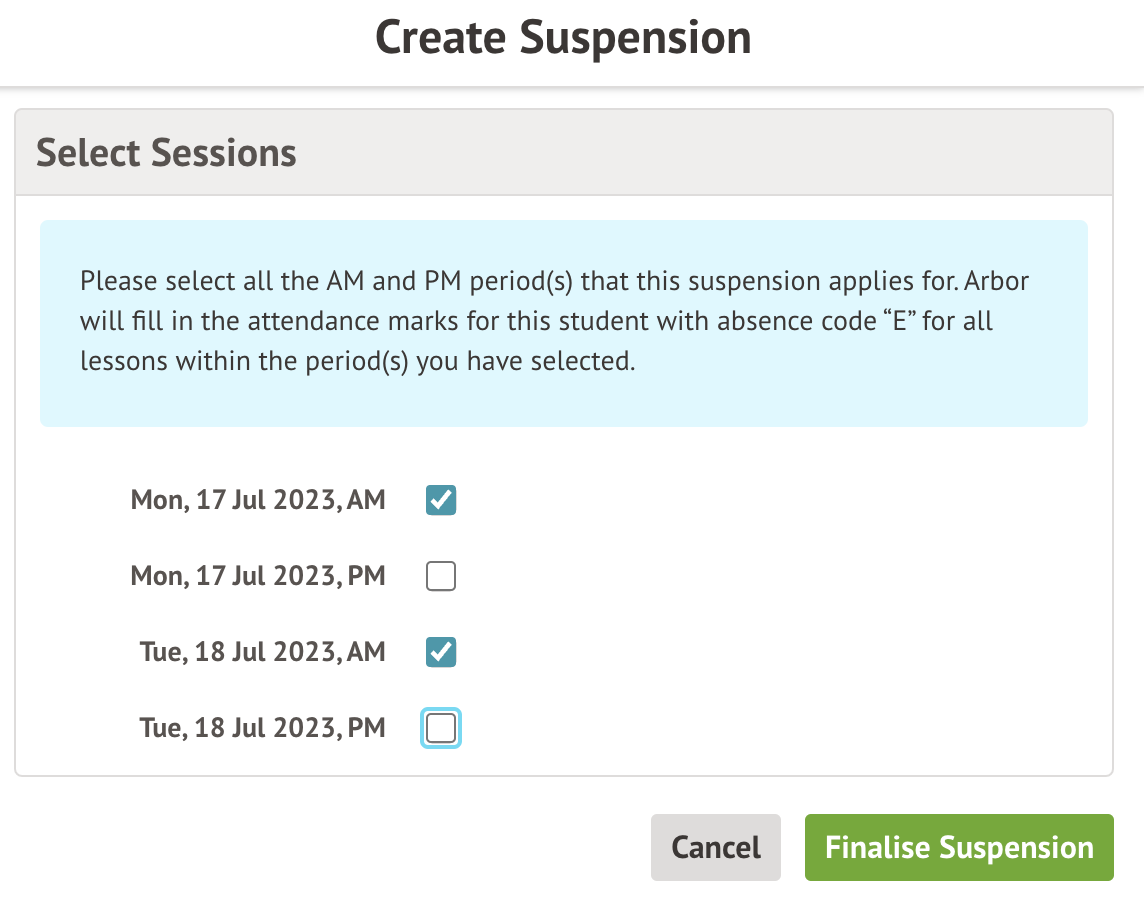This screenshot has width=1144, height=900.
Task: Enable the Tue, 18 Jul 2023, PM session
Action: (x=441, y=727)
